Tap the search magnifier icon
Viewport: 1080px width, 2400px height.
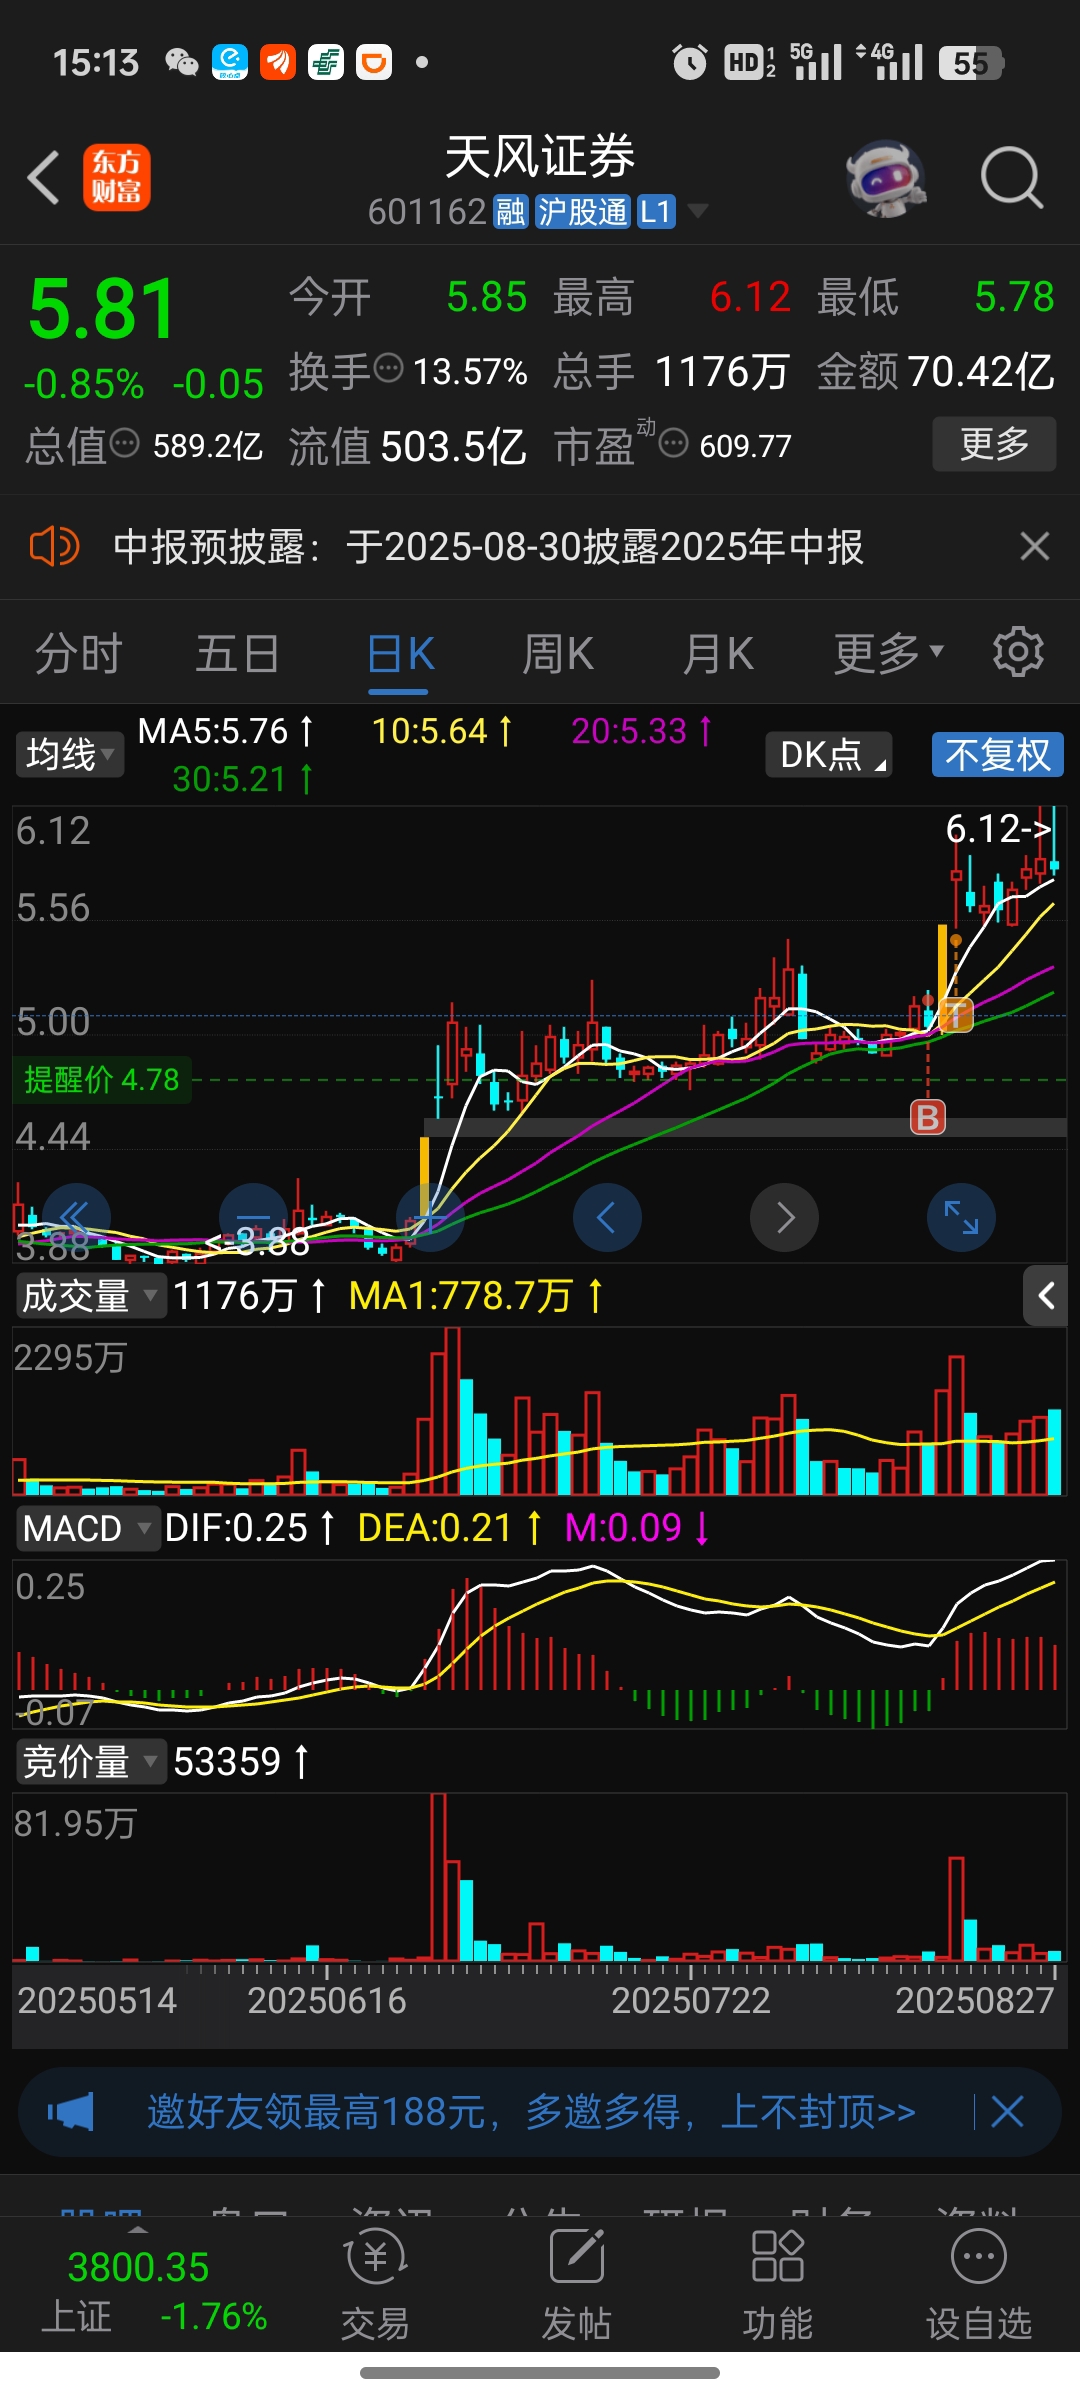[1011, 178]
